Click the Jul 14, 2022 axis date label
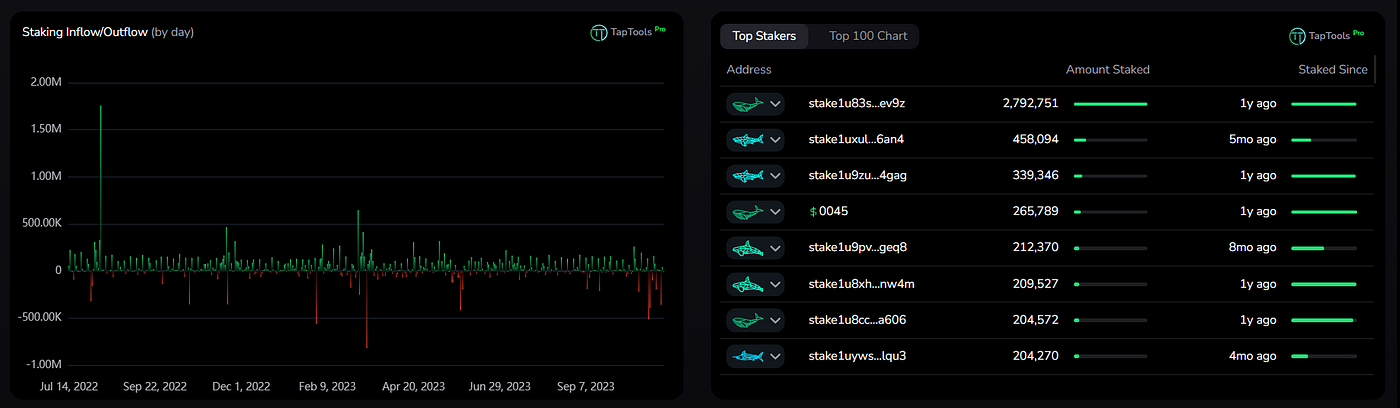1400x408 pixels. click(69, 386)
